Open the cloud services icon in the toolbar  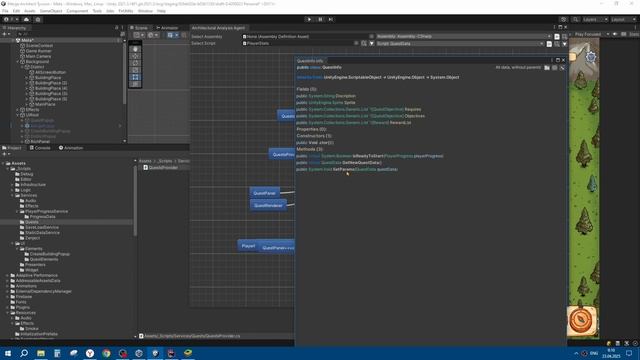pos(27,19)
